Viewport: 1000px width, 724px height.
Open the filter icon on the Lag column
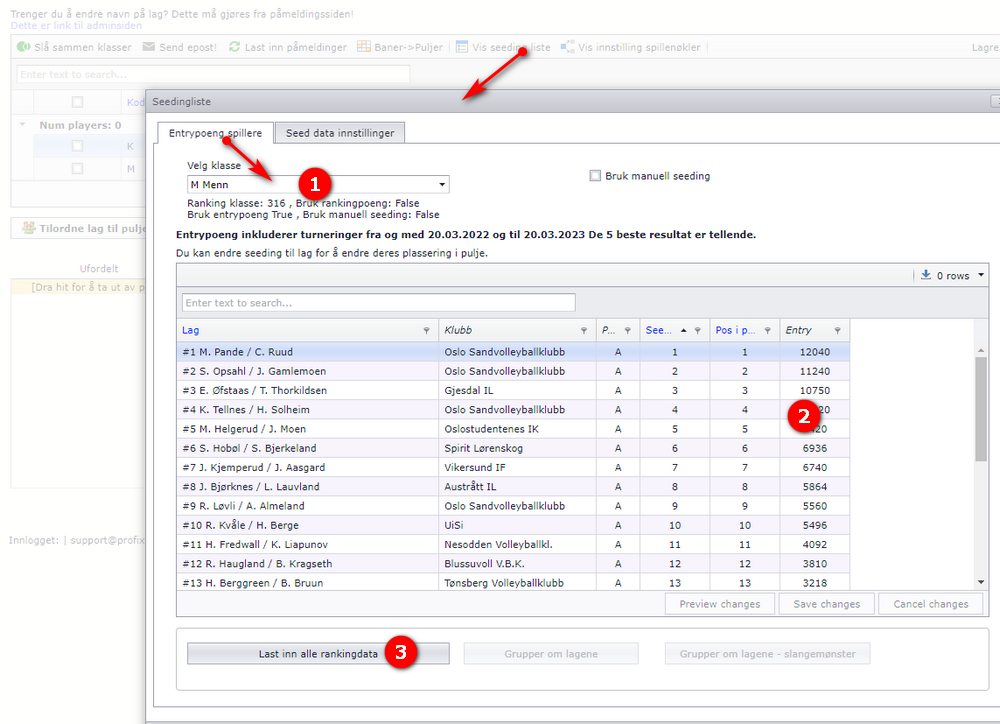[426, 330]
